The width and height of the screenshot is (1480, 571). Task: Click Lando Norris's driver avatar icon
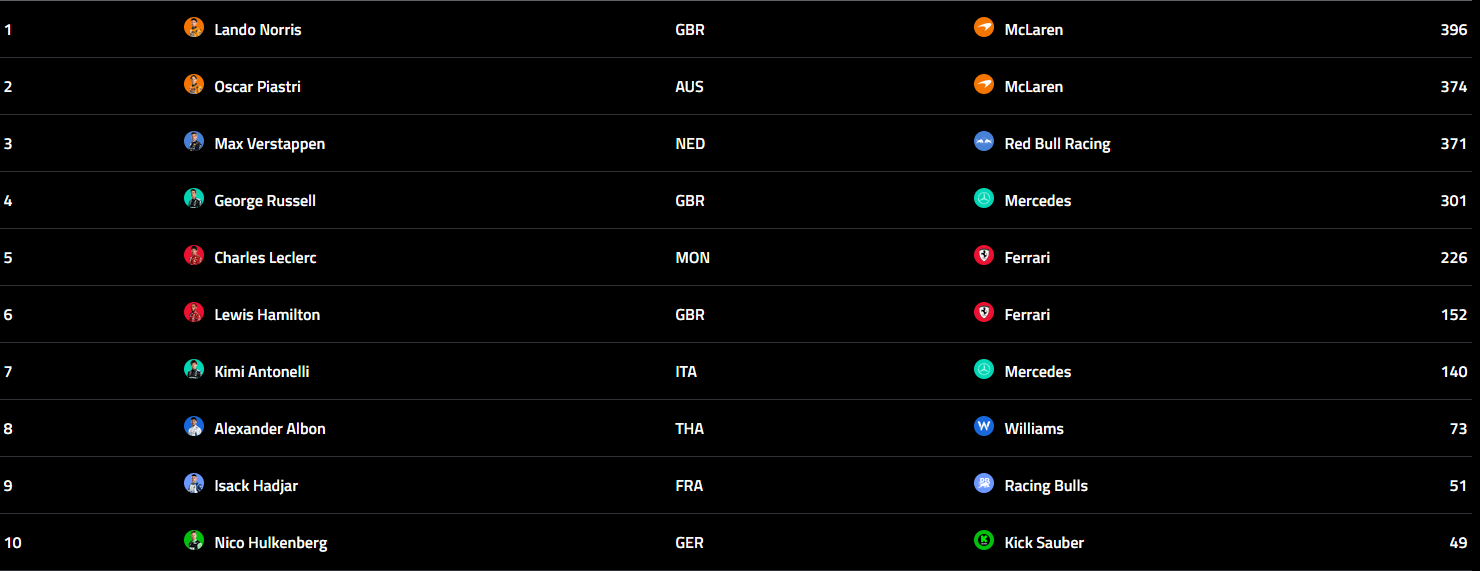(194, 28)
